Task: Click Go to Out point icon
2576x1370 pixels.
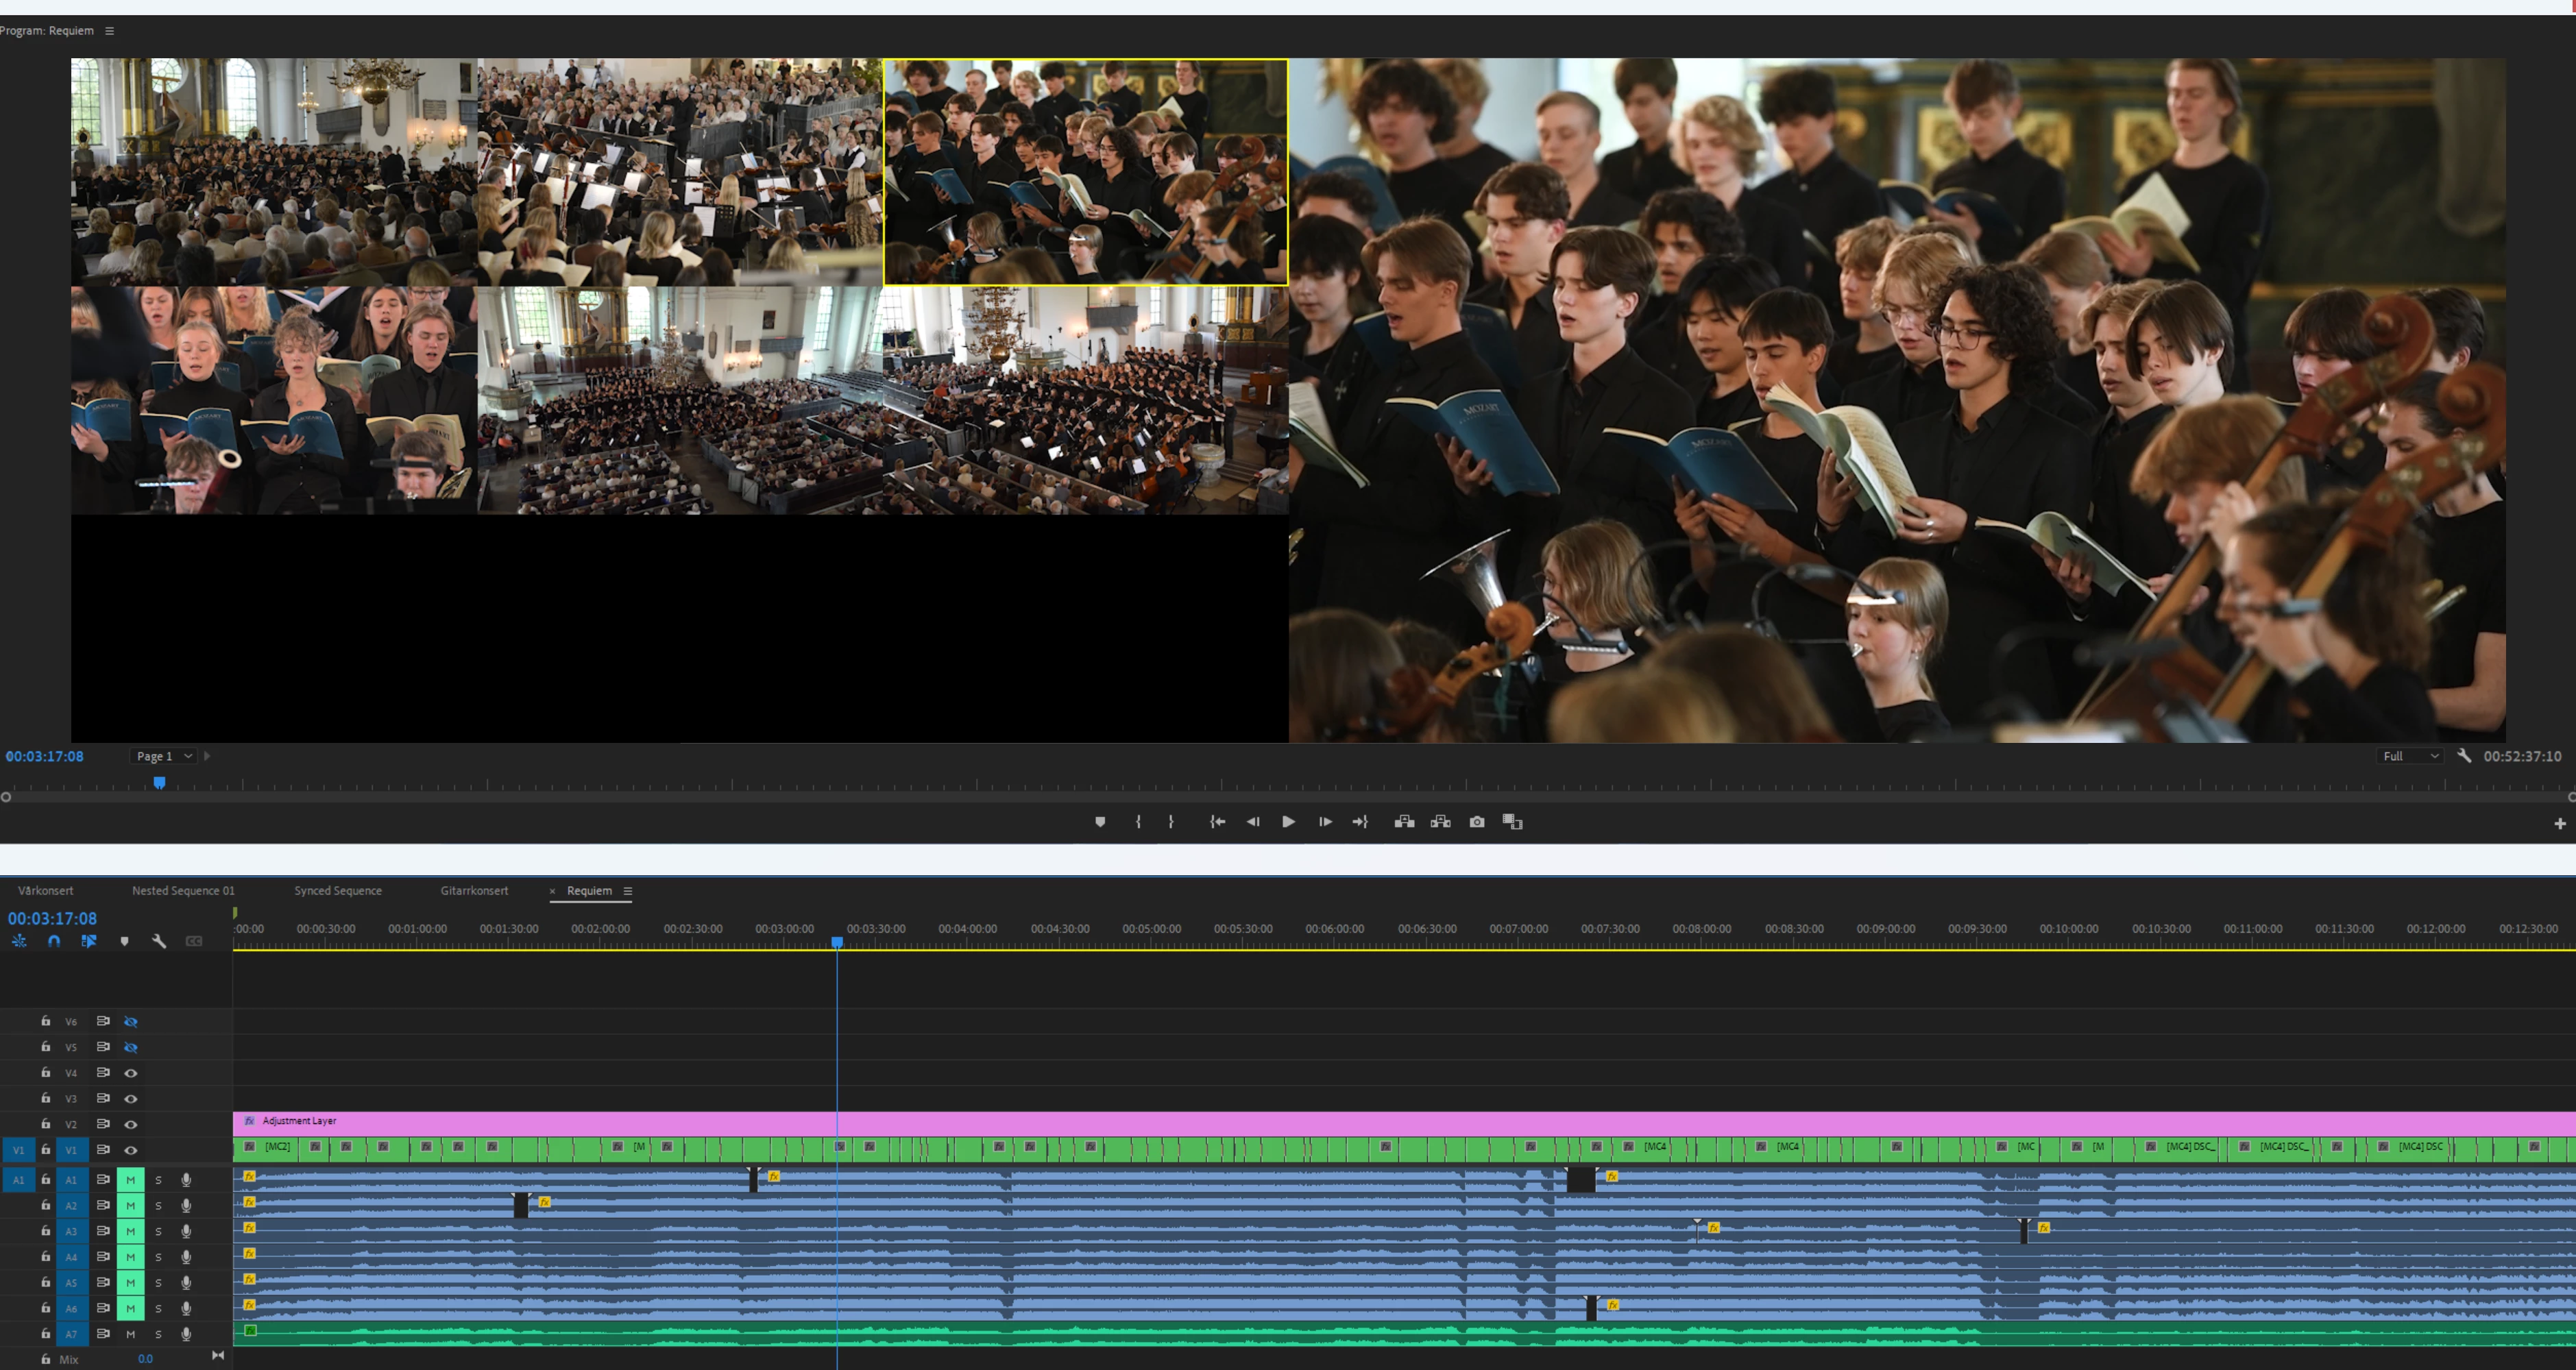Action: pos(1360,822)
